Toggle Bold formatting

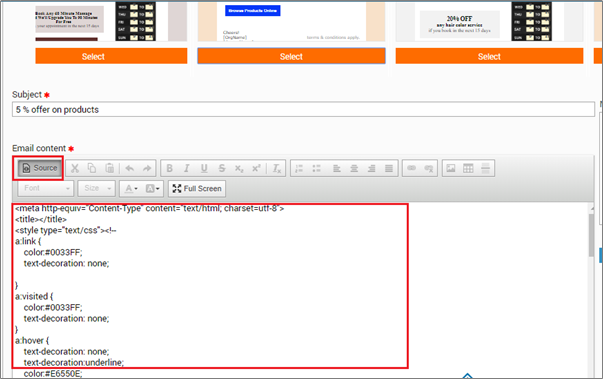tap(169, 168)
